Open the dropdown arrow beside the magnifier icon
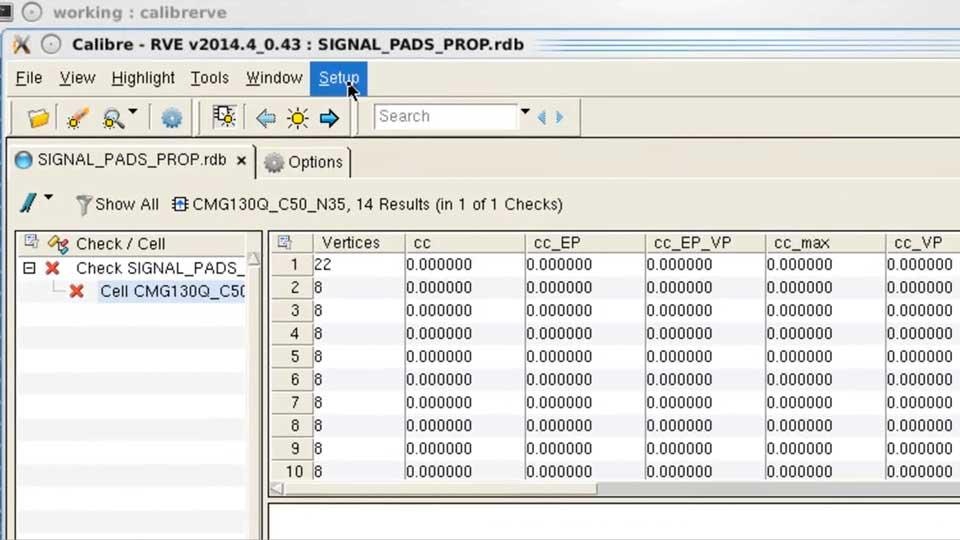Image resolution: width=960 pixels, height=540 pixels. (x=133, y=112)
